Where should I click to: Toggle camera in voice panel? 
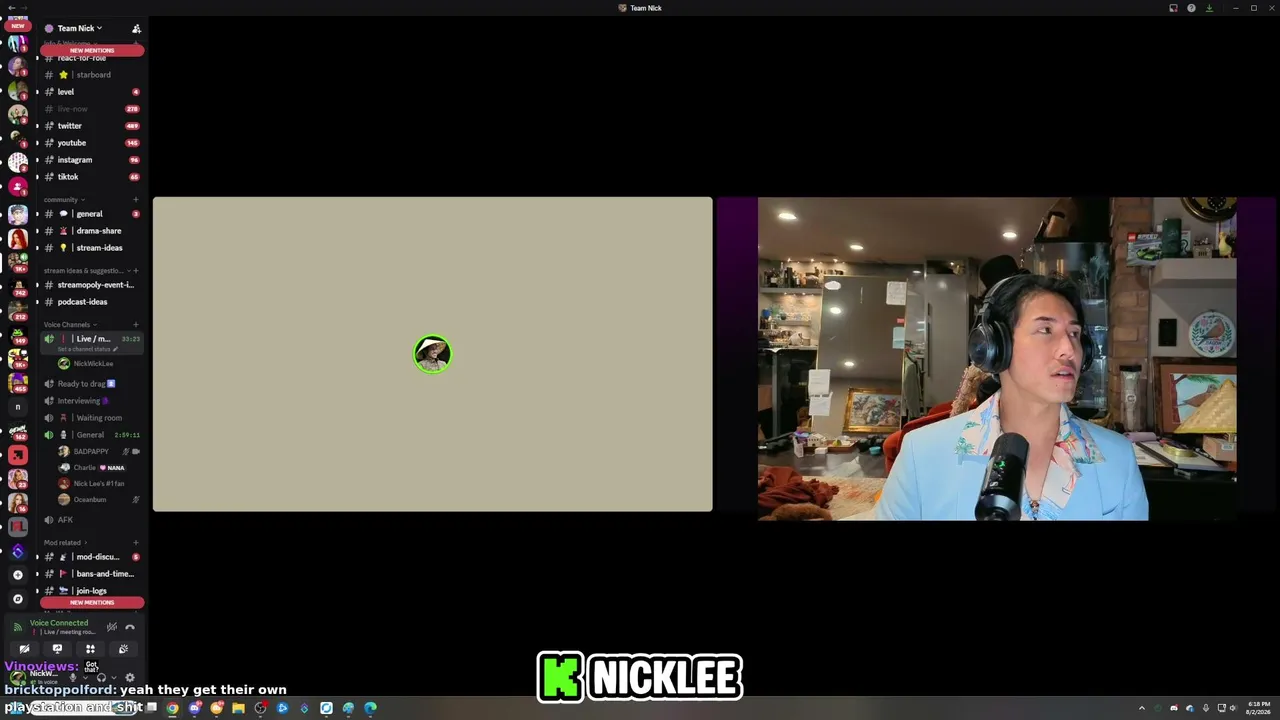click(x=24, y=649)
